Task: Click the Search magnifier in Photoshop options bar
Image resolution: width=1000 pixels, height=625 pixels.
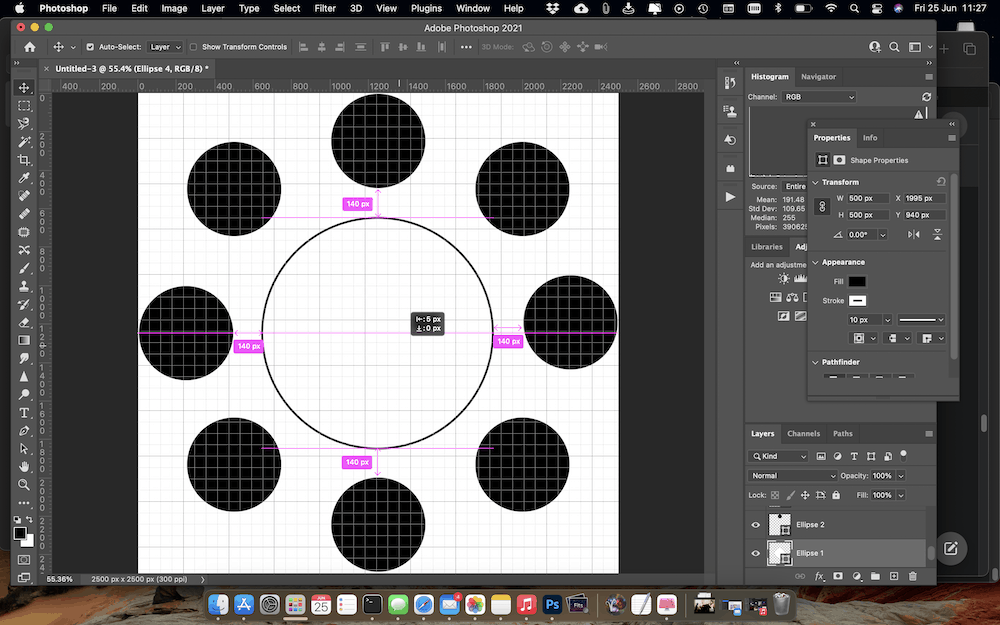Action: (x=894, y=47)
